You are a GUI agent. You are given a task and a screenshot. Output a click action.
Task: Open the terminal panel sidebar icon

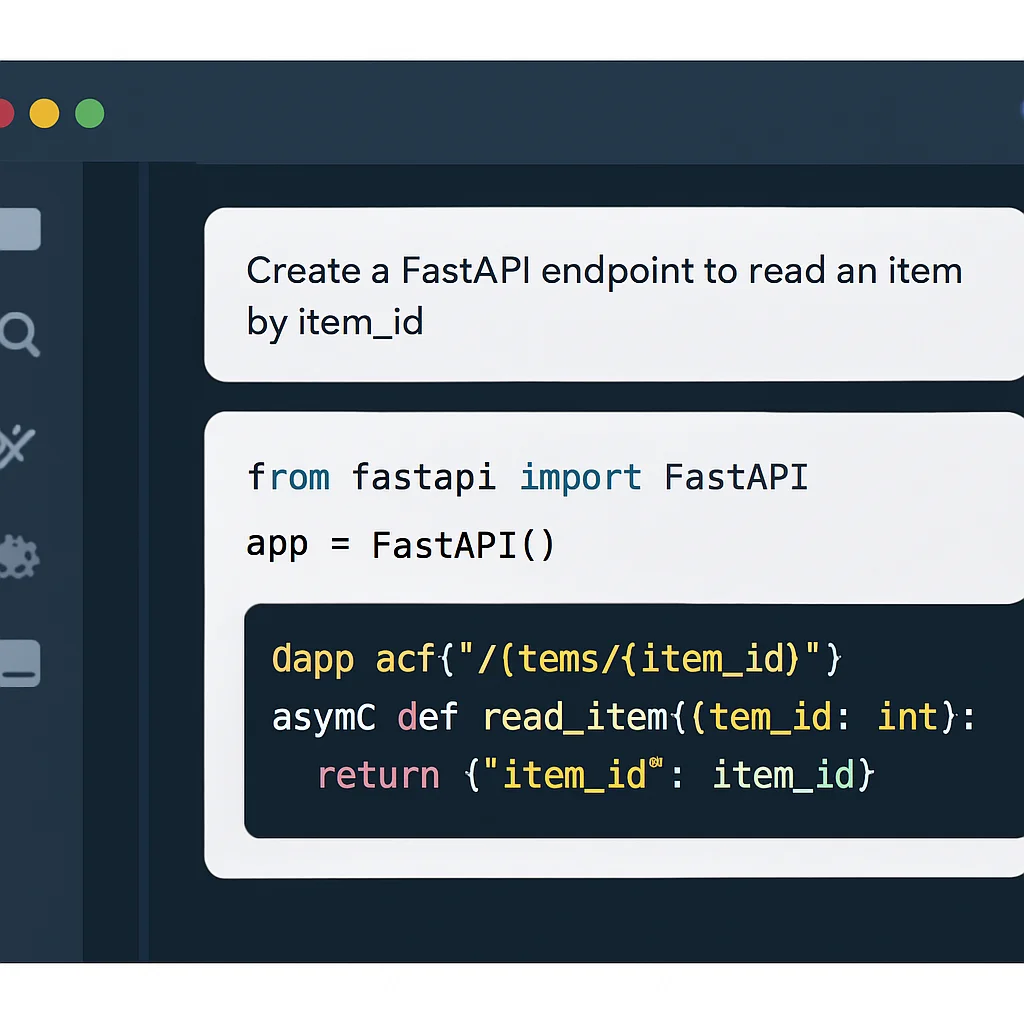pyautogui.click(x=20, y=664)
